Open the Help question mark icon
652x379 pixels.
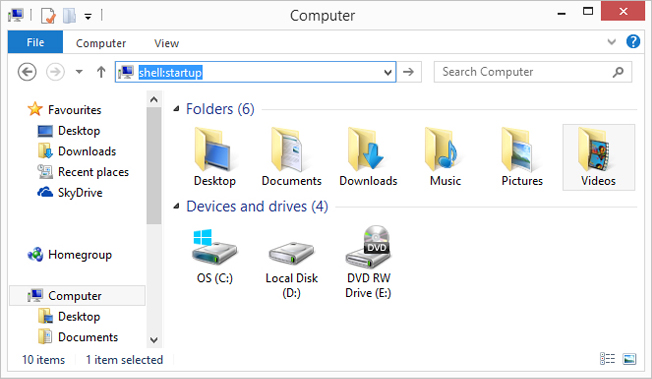pos(633,42)
